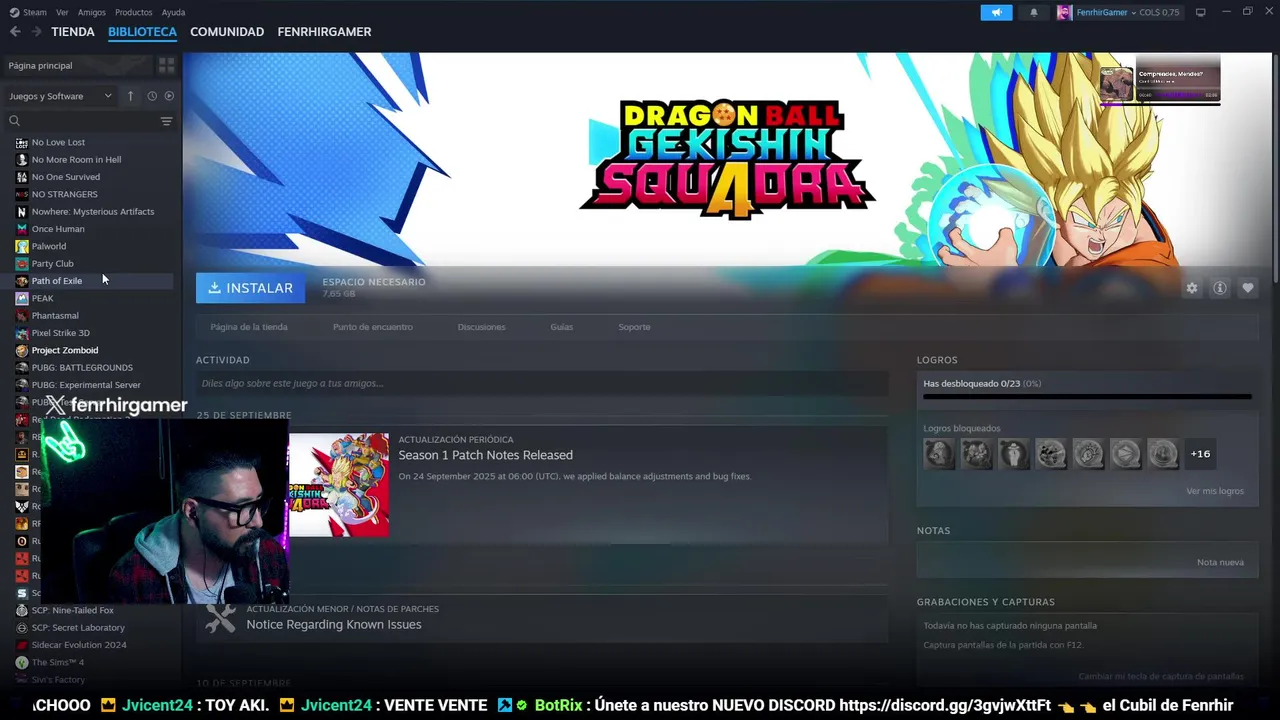Click the INSTALAR button
Screen dimensions: 1280x720
point(251,288)
